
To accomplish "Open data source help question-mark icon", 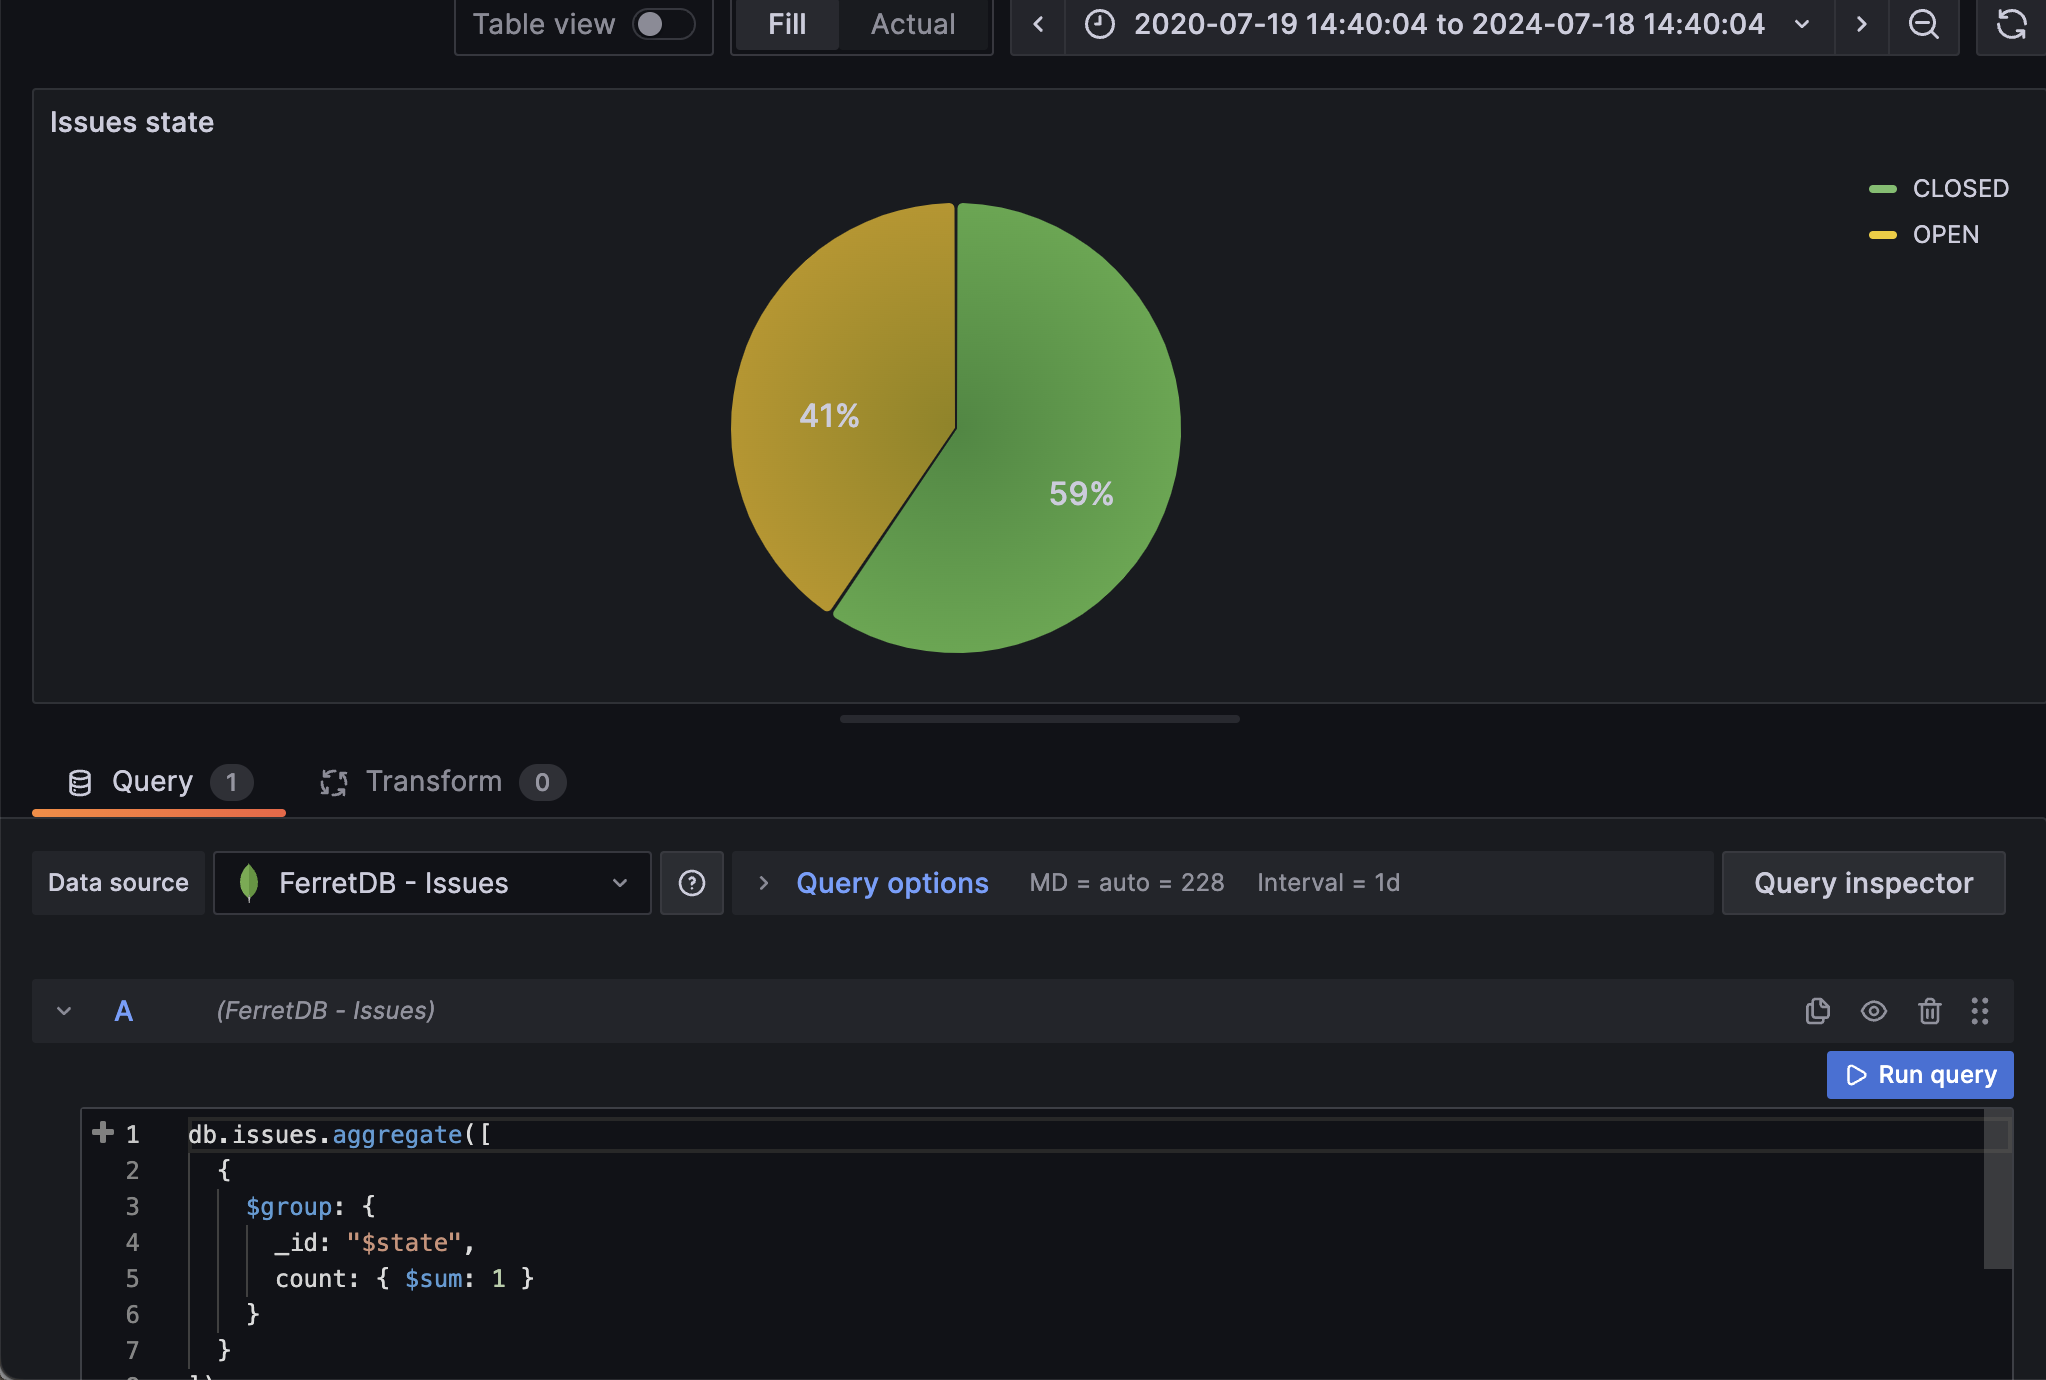I will click(691, 883).
